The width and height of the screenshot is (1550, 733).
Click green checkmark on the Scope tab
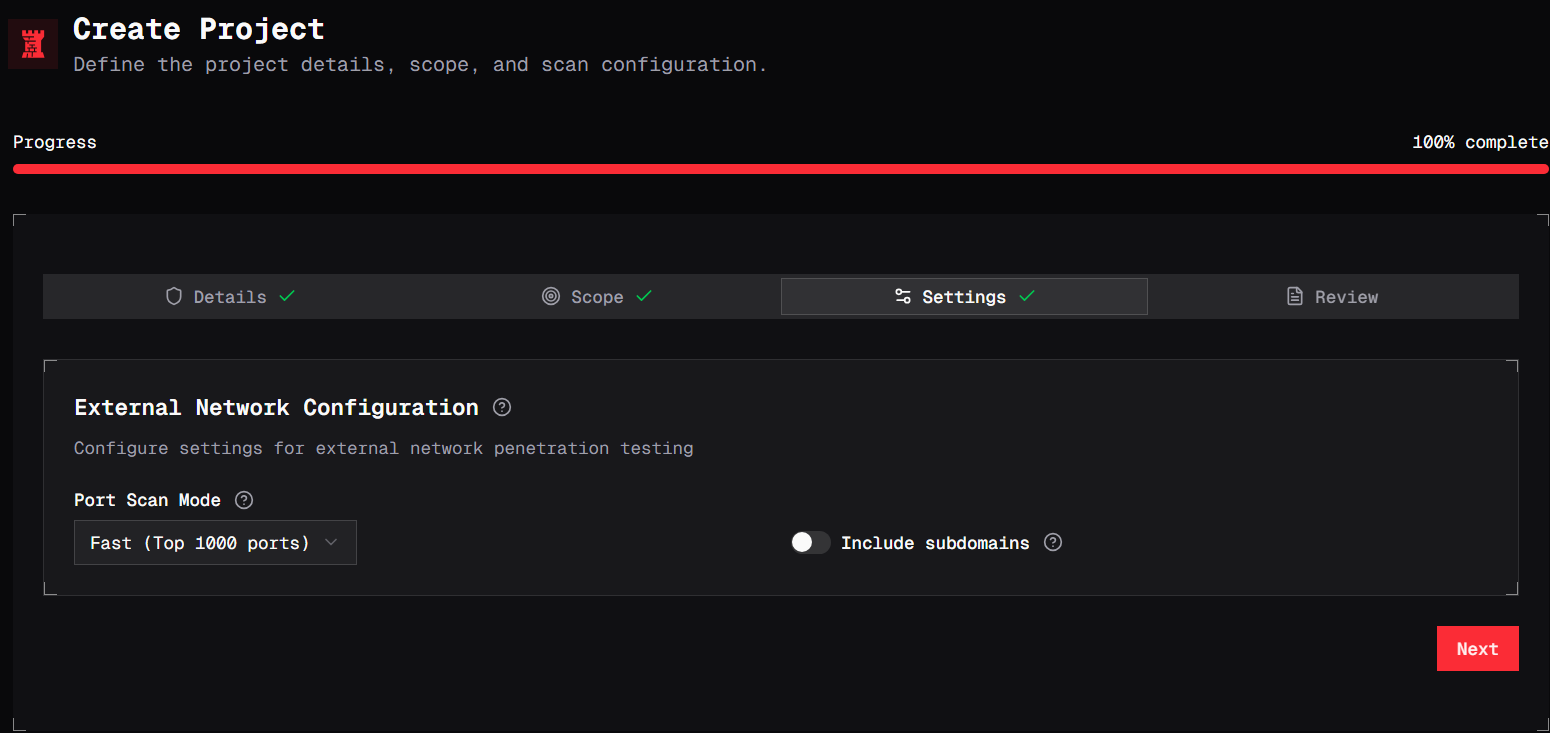pyautogui.click(x=644, y=296)
